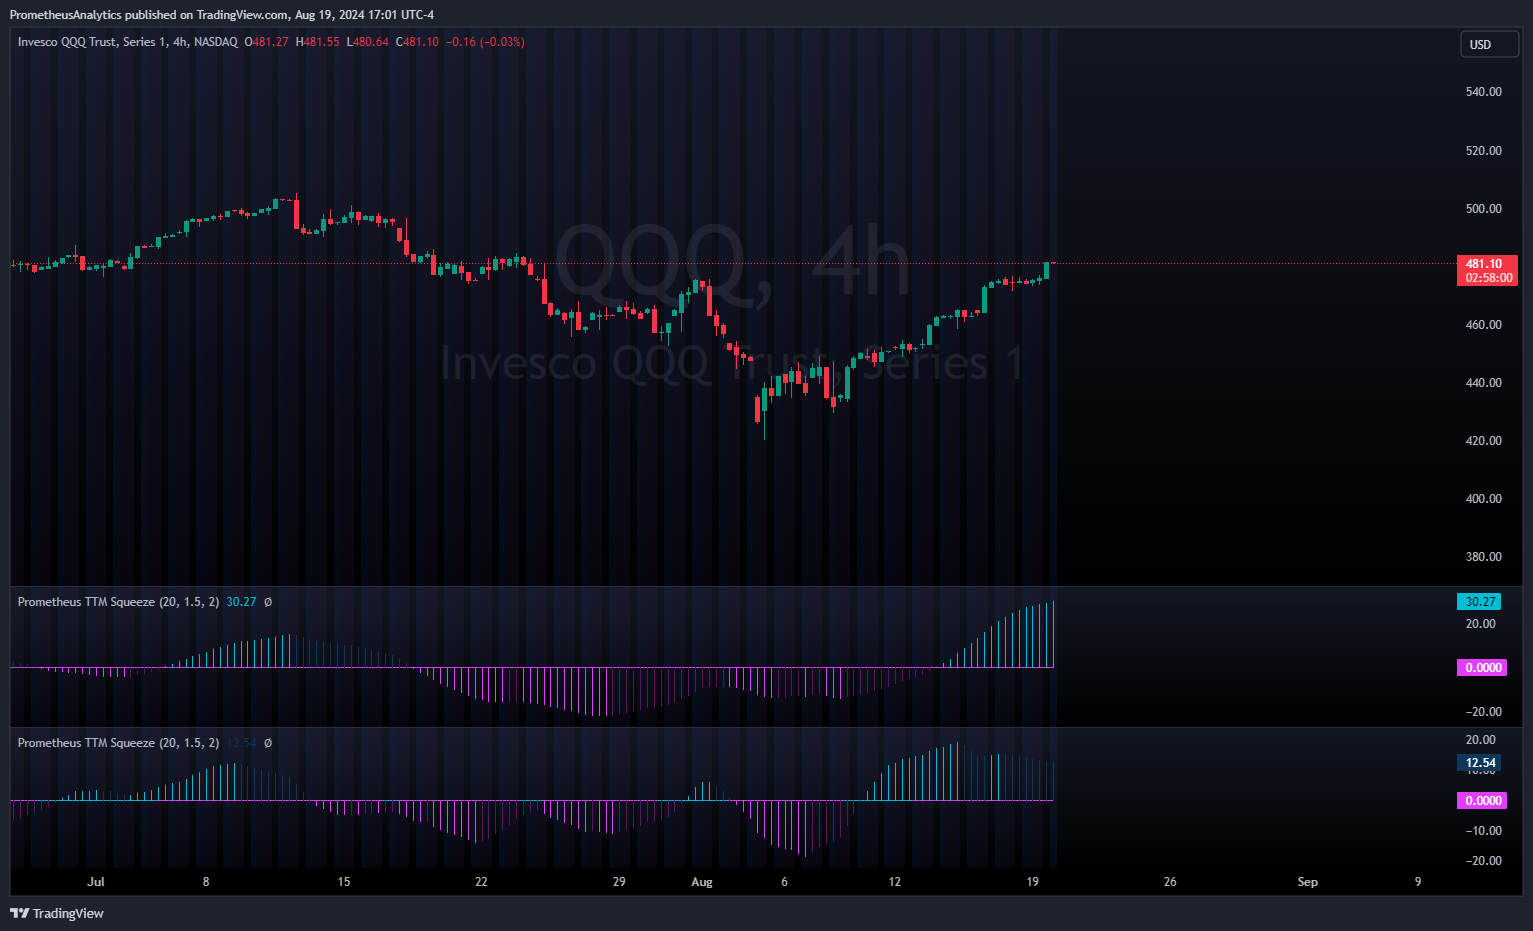Screen dimensions: 1533x931
Task: Click the Invesco QQQ Trust symbol title
Action: [x=128, y=42]
